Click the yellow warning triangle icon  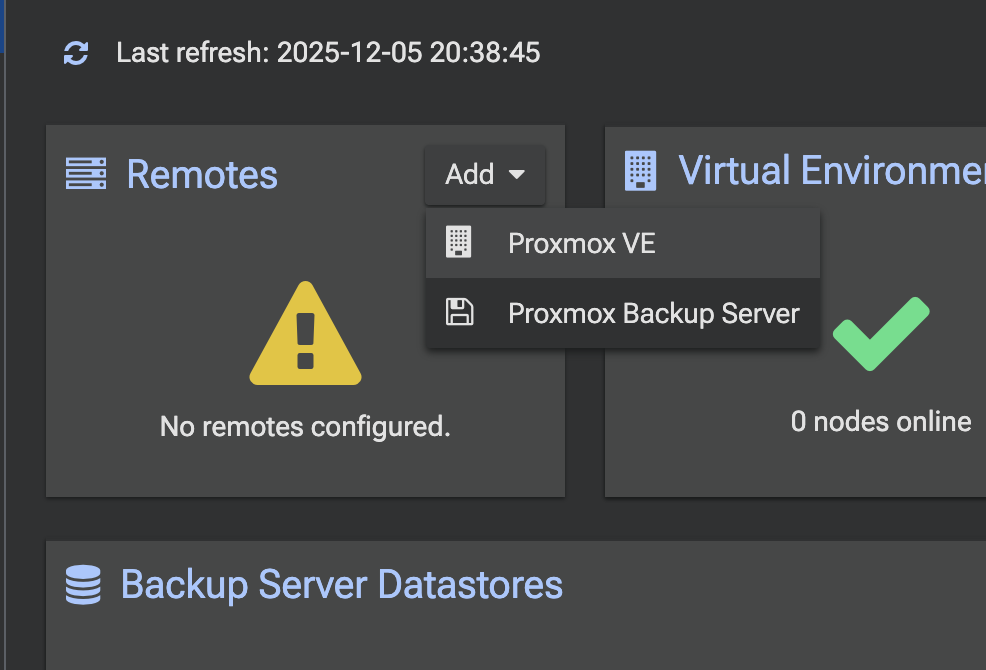(305, 336)
